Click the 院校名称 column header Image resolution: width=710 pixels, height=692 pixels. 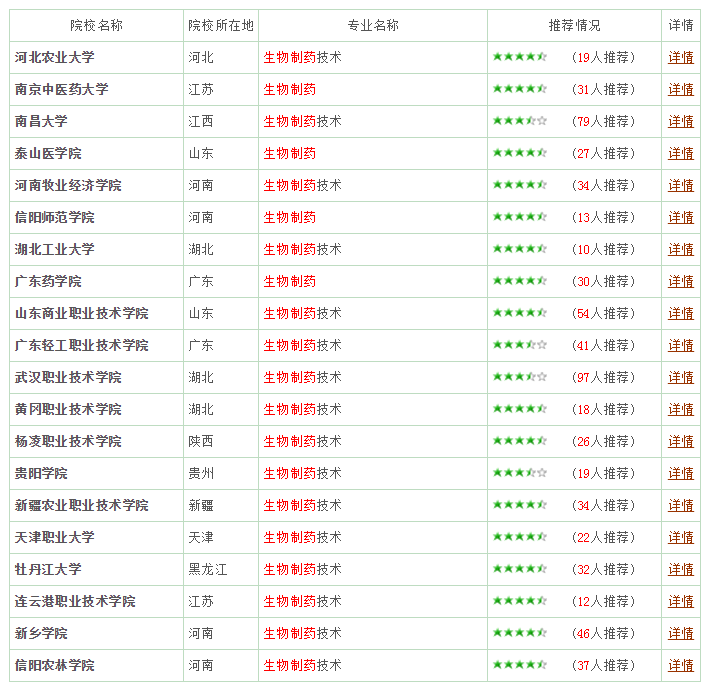96,25
